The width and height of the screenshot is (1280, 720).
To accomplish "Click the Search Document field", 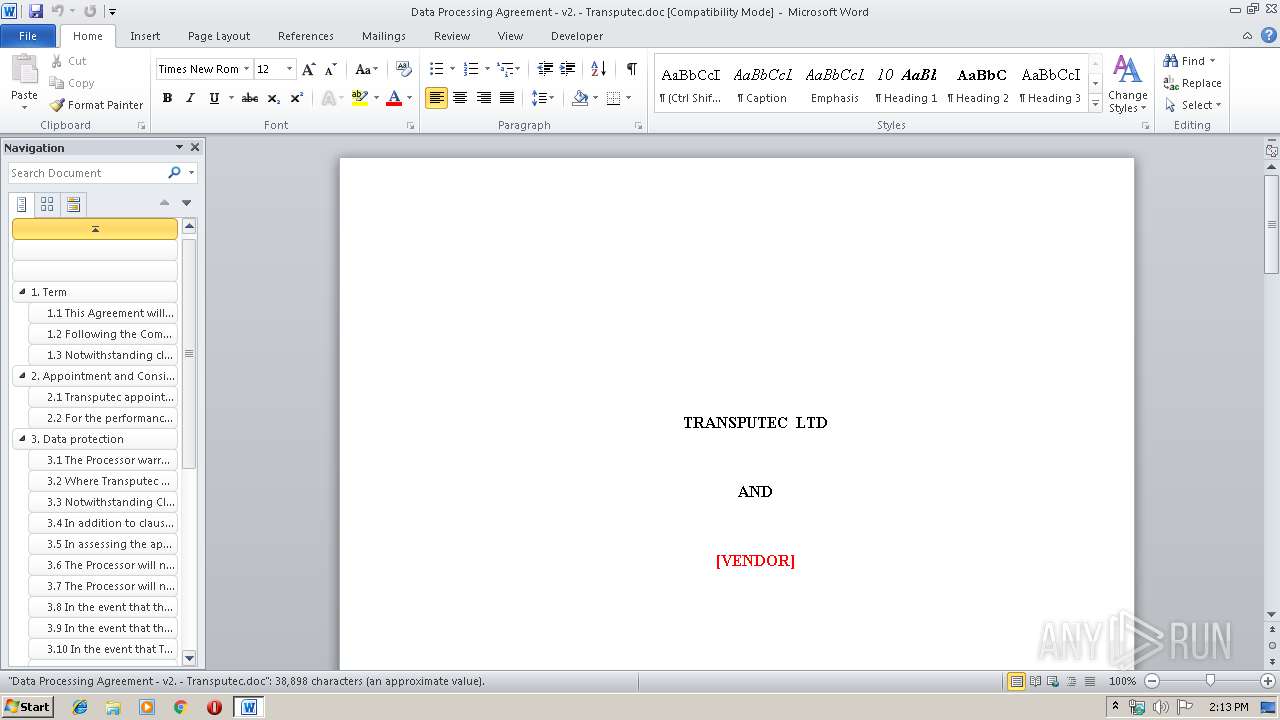I will [87, 173].
